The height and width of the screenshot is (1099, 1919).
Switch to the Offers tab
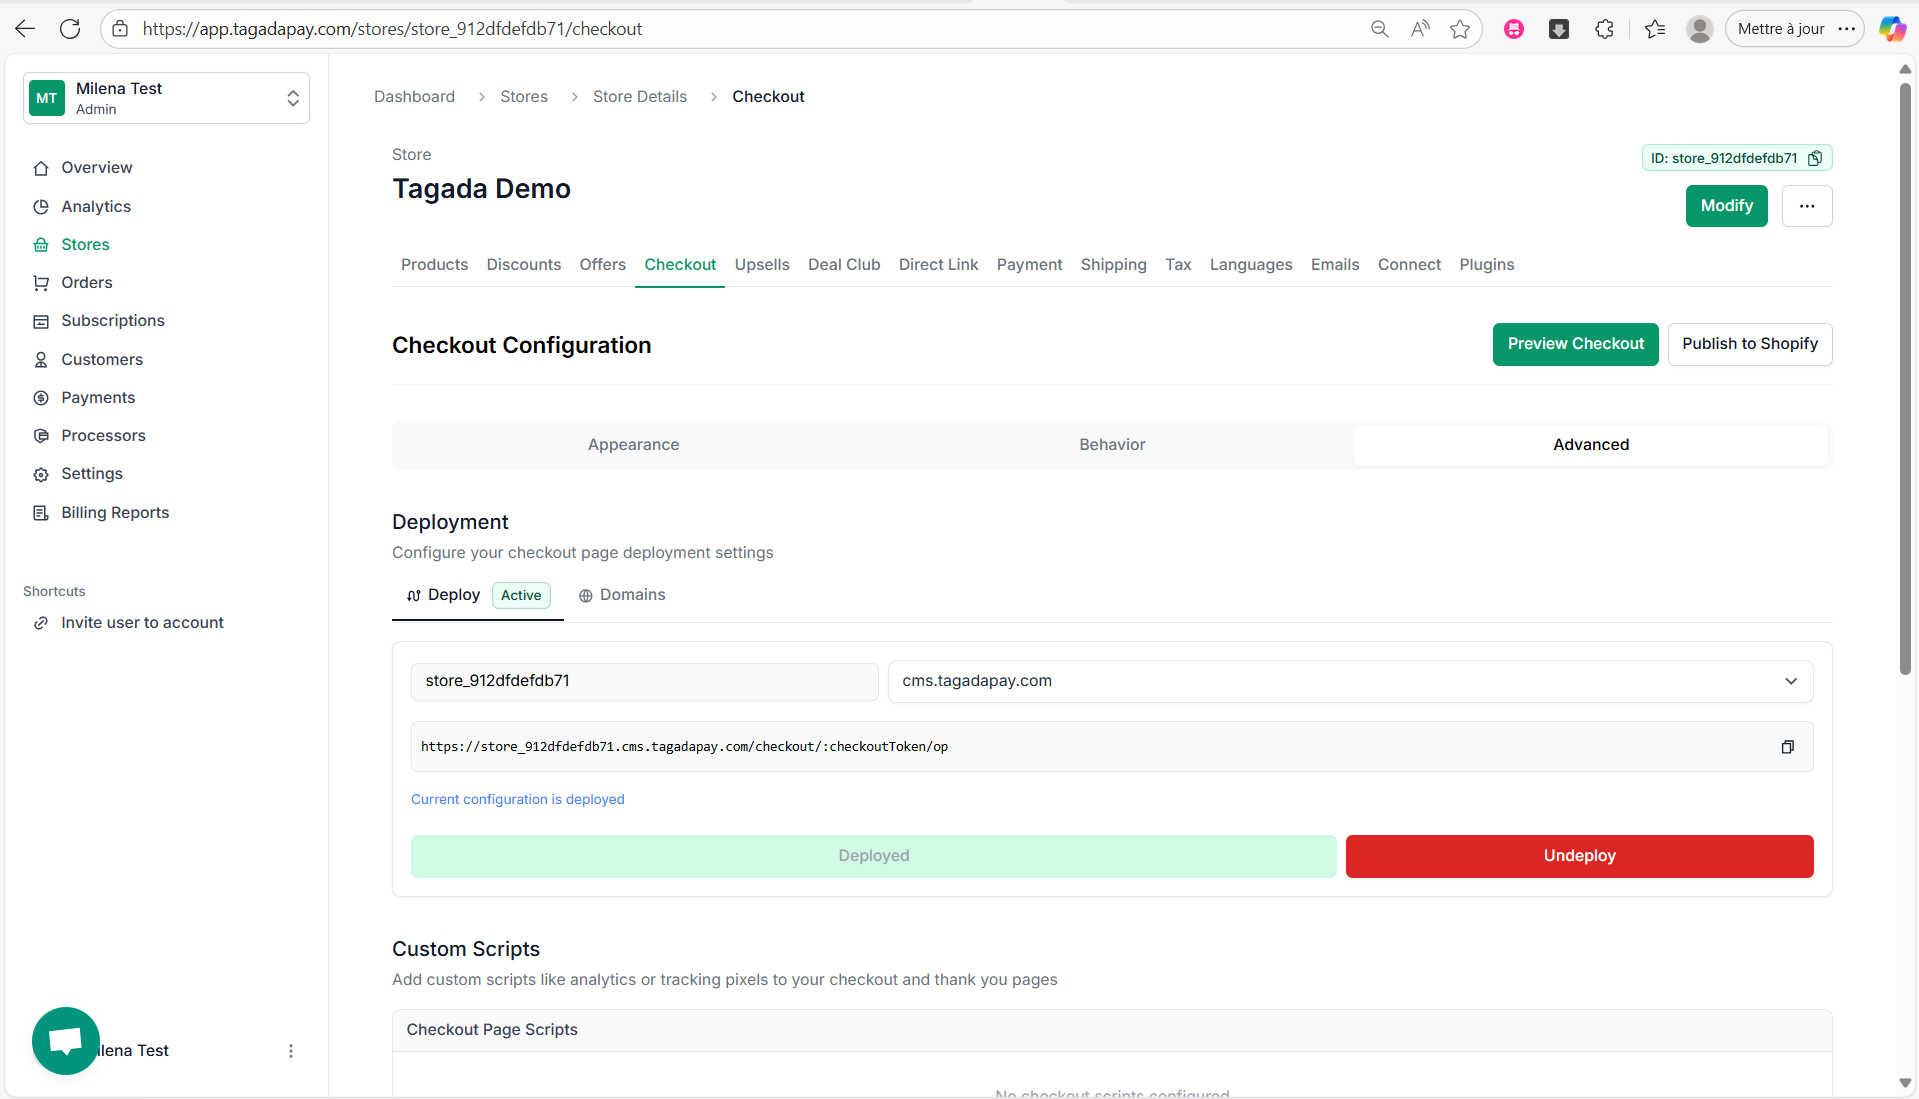[602, 265]
